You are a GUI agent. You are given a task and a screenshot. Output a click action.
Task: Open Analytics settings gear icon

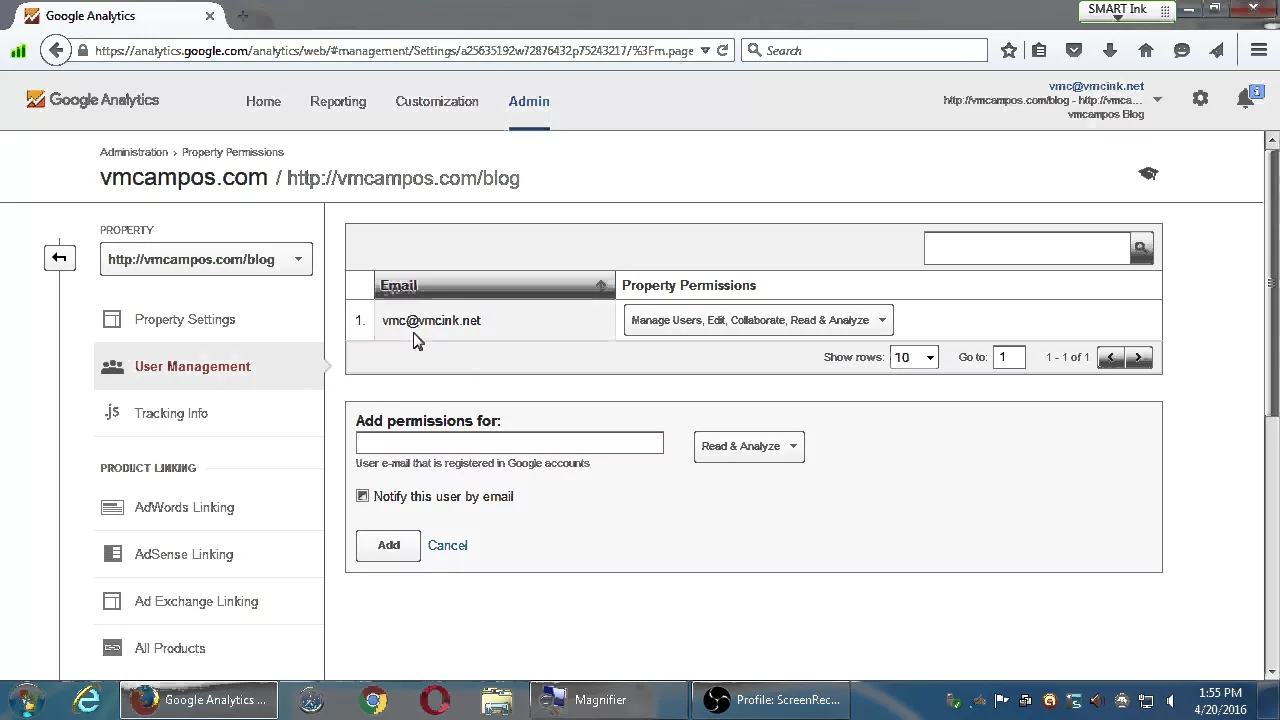coord(1200,98)
